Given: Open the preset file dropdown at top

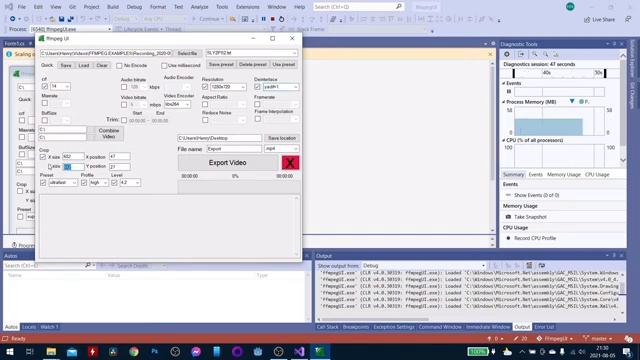Looking at the screenshot, I should 294,53.
